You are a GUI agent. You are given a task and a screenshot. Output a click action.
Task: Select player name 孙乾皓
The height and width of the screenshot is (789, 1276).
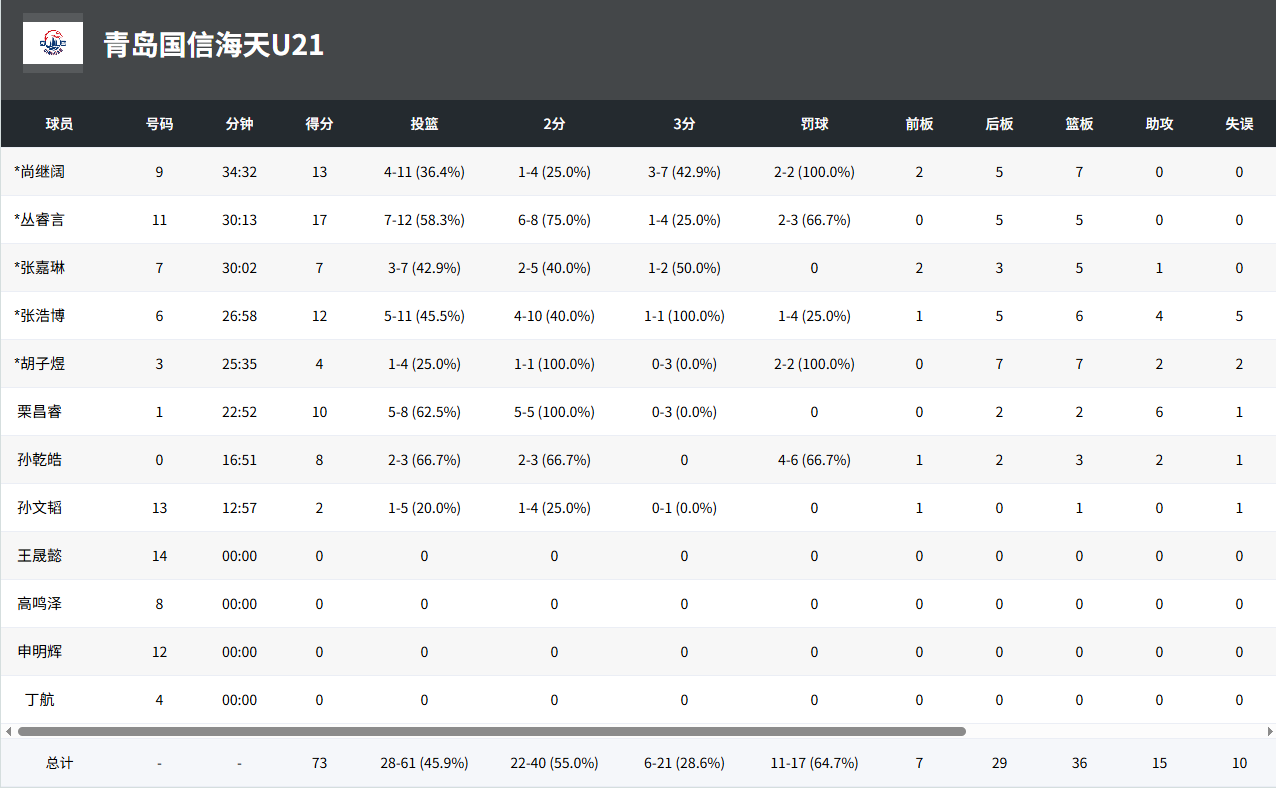pyautogui.click(x=39, y=460)
